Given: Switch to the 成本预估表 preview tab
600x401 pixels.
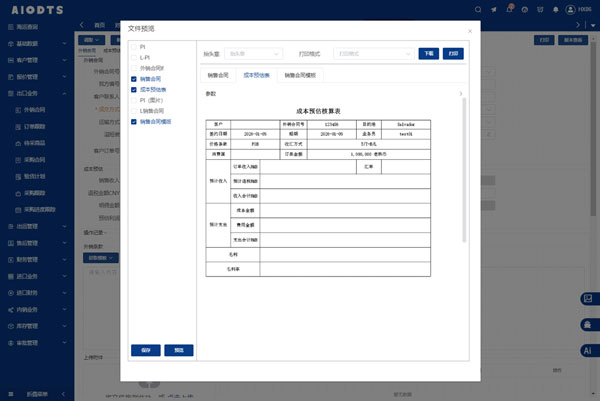Looking at the screenshot, I should tap(256, 75).
